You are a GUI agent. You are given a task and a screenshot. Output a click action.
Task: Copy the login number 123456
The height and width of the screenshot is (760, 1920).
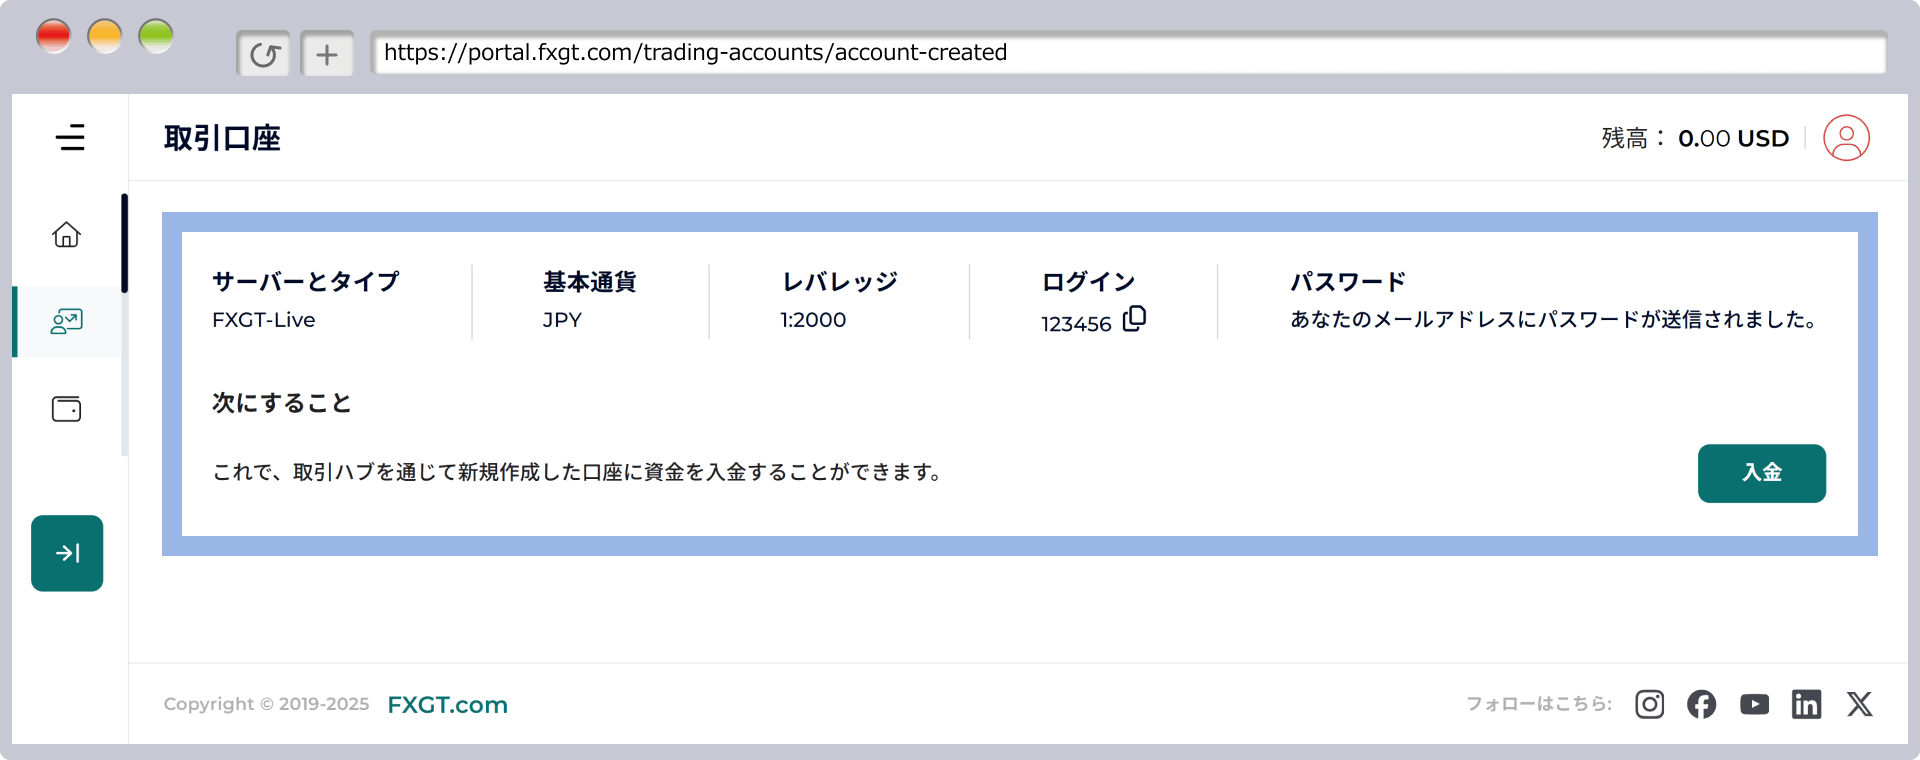[1134, 319]
